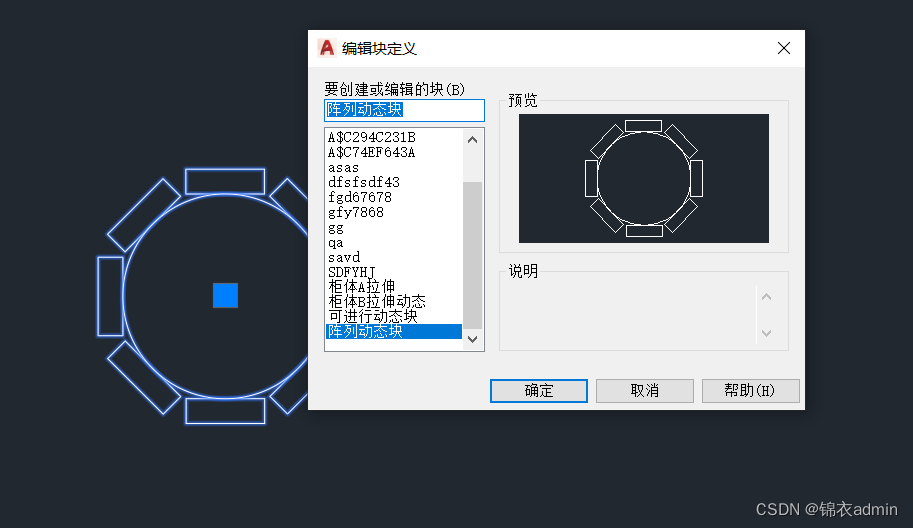The image size is (913, 528).
Task: Click the 确定 button
Action: (539, 391)
